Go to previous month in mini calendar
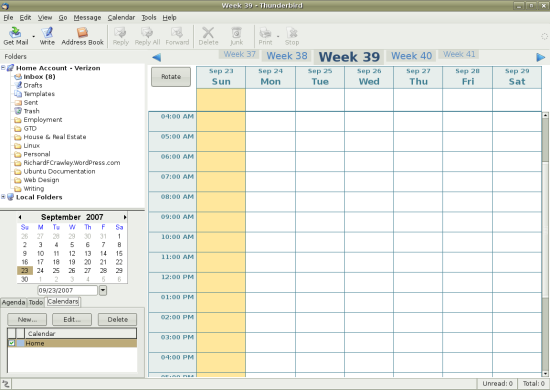This screenshot has width=550, height=390. (x=20, y=217)
